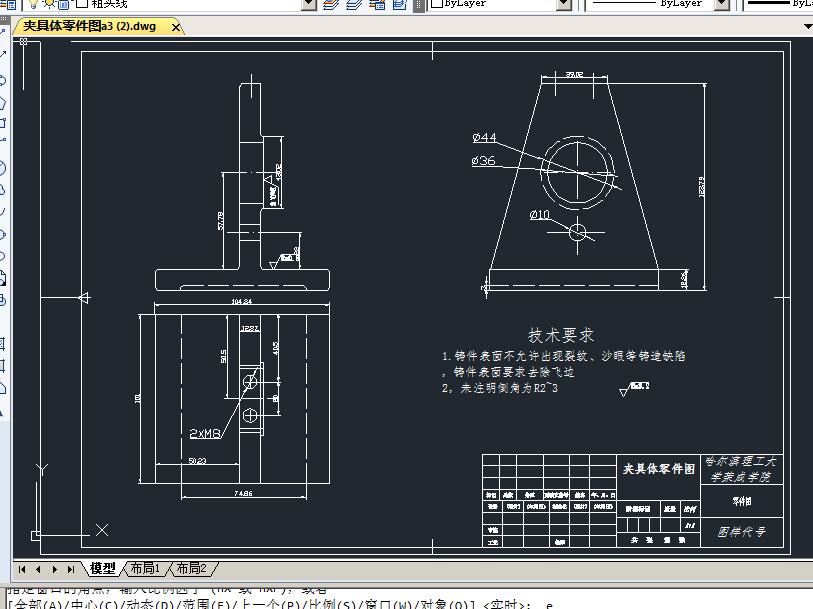
Task: Go to previous layout tab arrow
Action: coord(38,569)
